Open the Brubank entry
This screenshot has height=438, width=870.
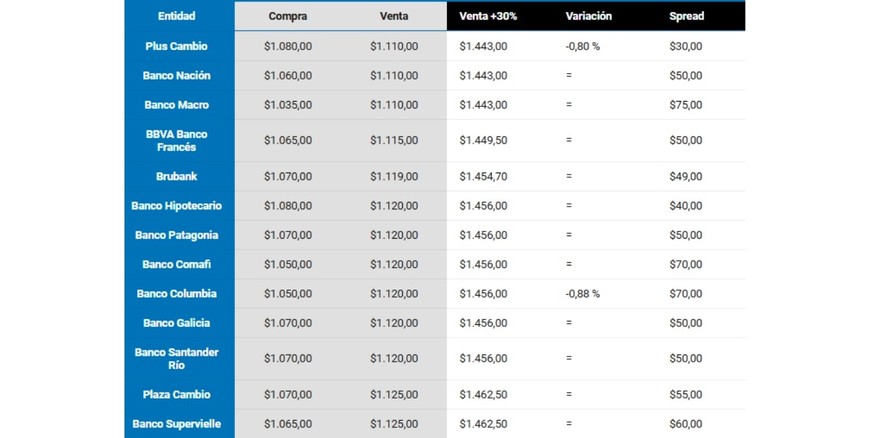pos(177,176)
